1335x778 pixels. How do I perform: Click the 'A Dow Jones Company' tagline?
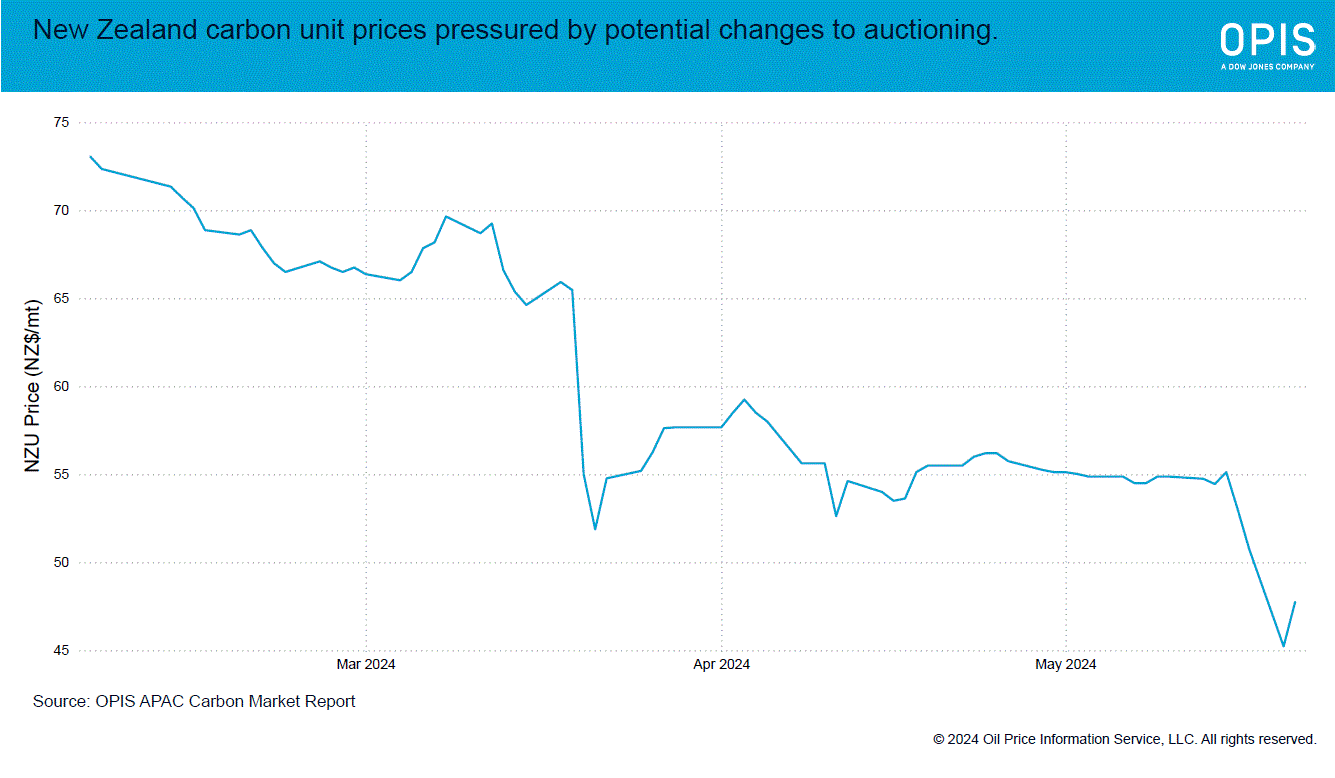point(1267,67)
